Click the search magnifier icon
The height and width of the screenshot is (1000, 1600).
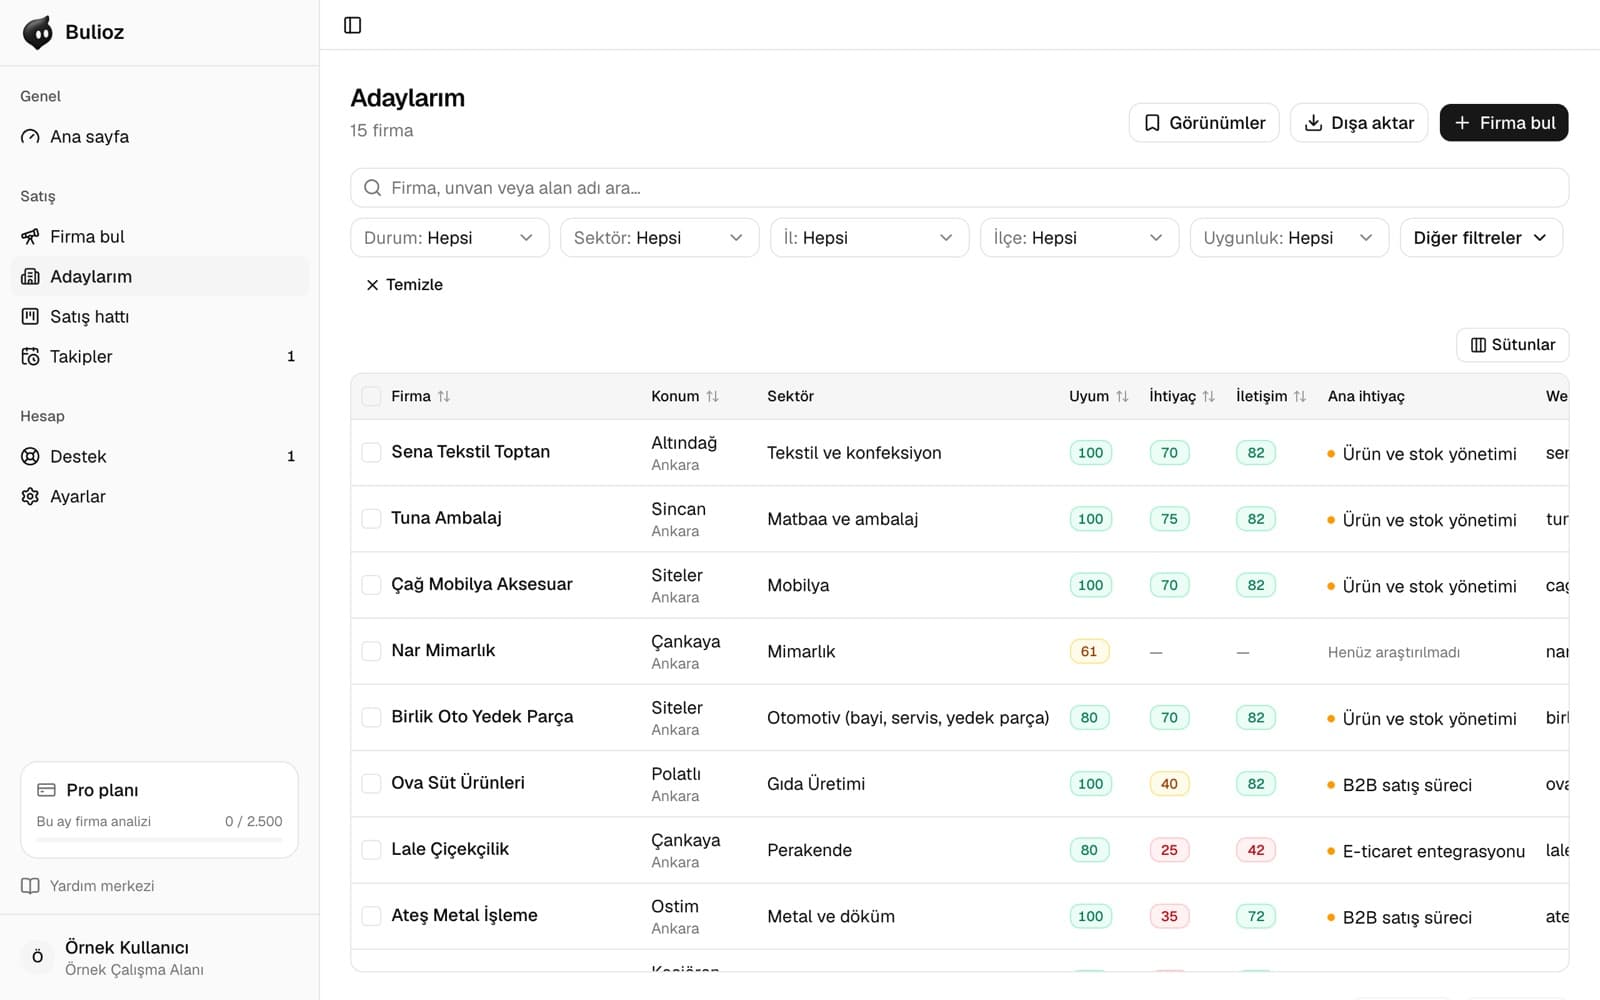coord(373,188)
